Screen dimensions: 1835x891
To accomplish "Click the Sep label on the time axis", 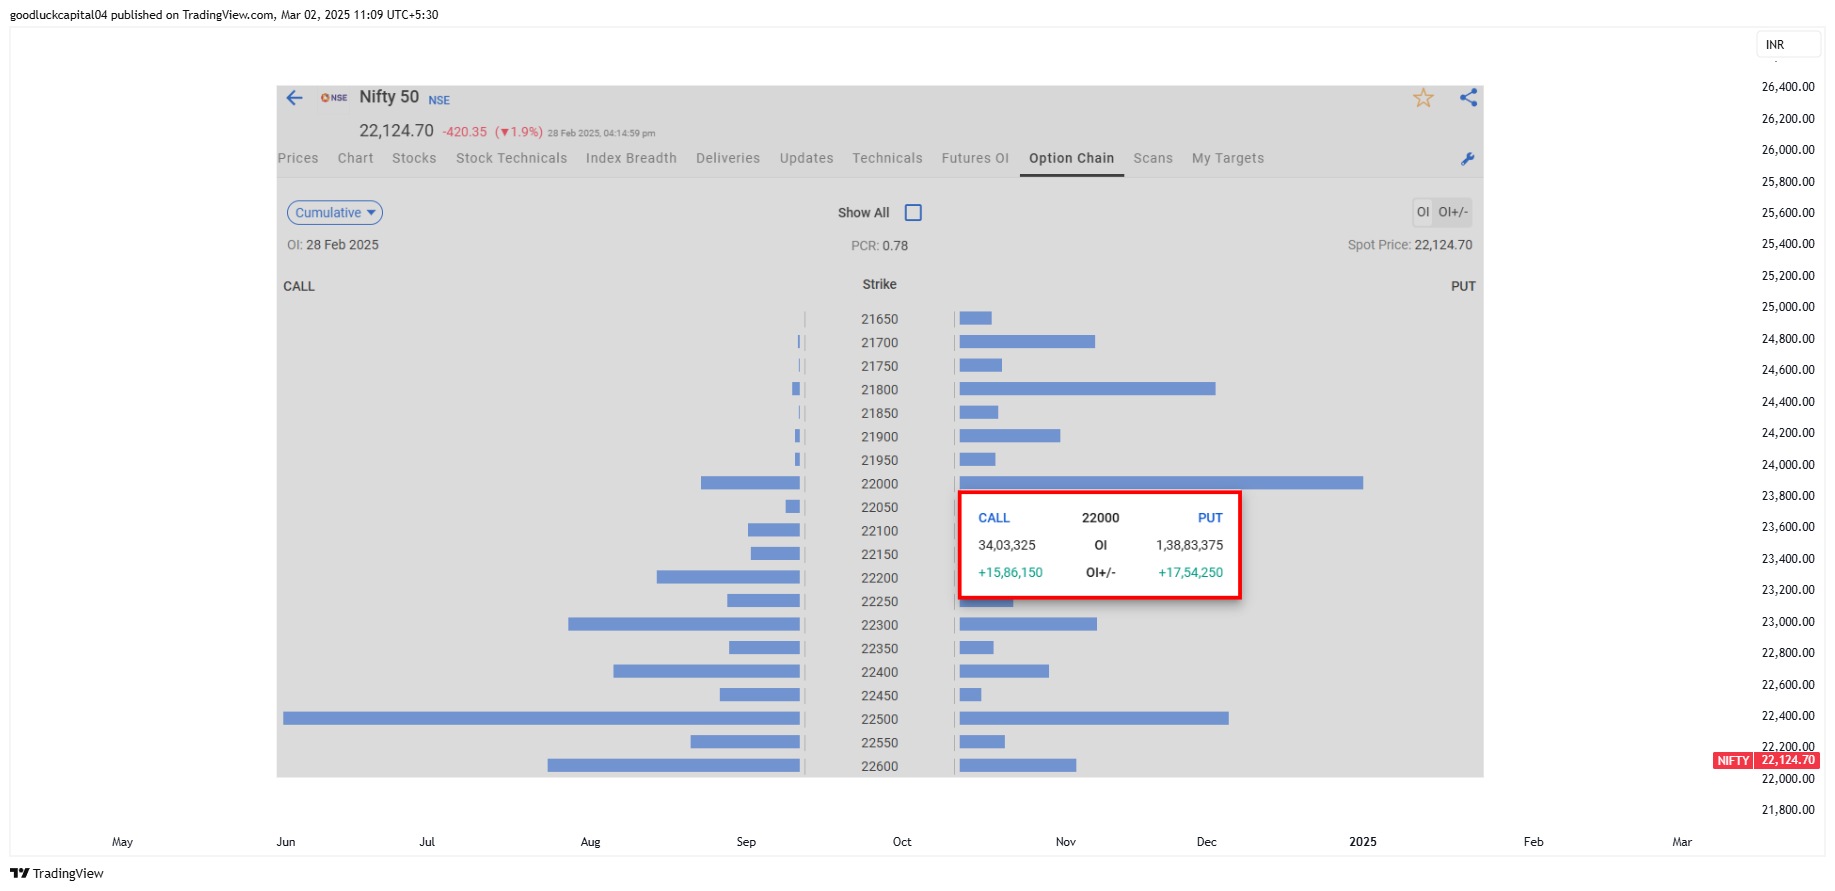I will click(746, 842).
